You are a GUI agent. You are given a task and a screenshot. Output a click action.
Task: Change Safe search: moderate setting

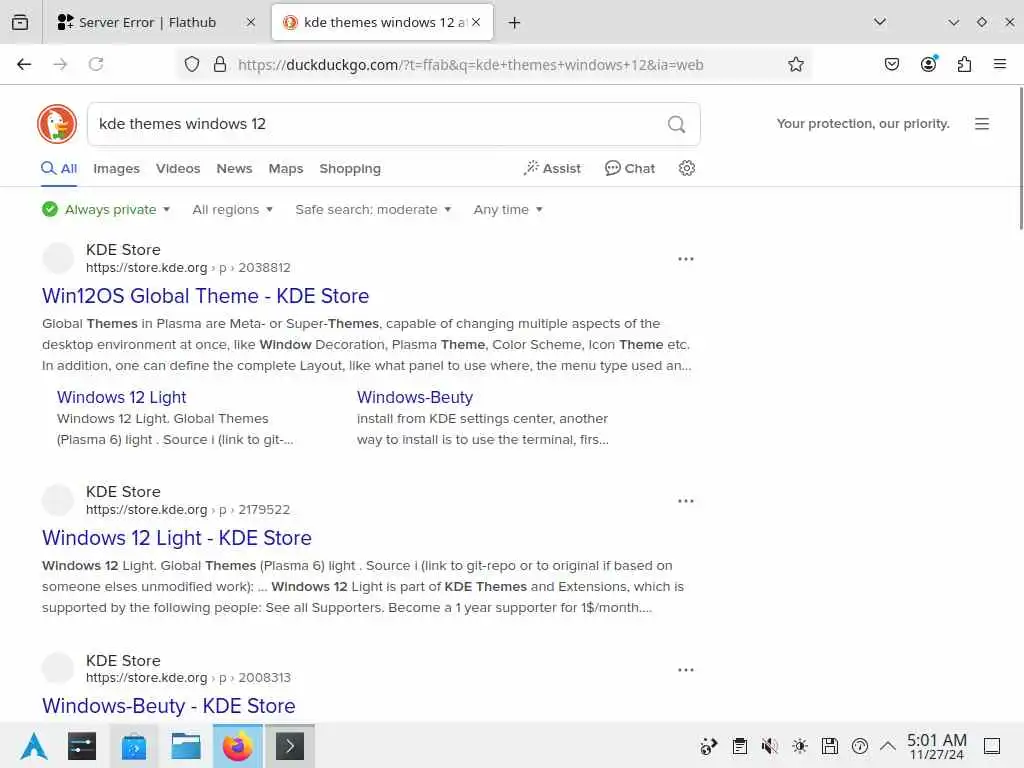373,210
